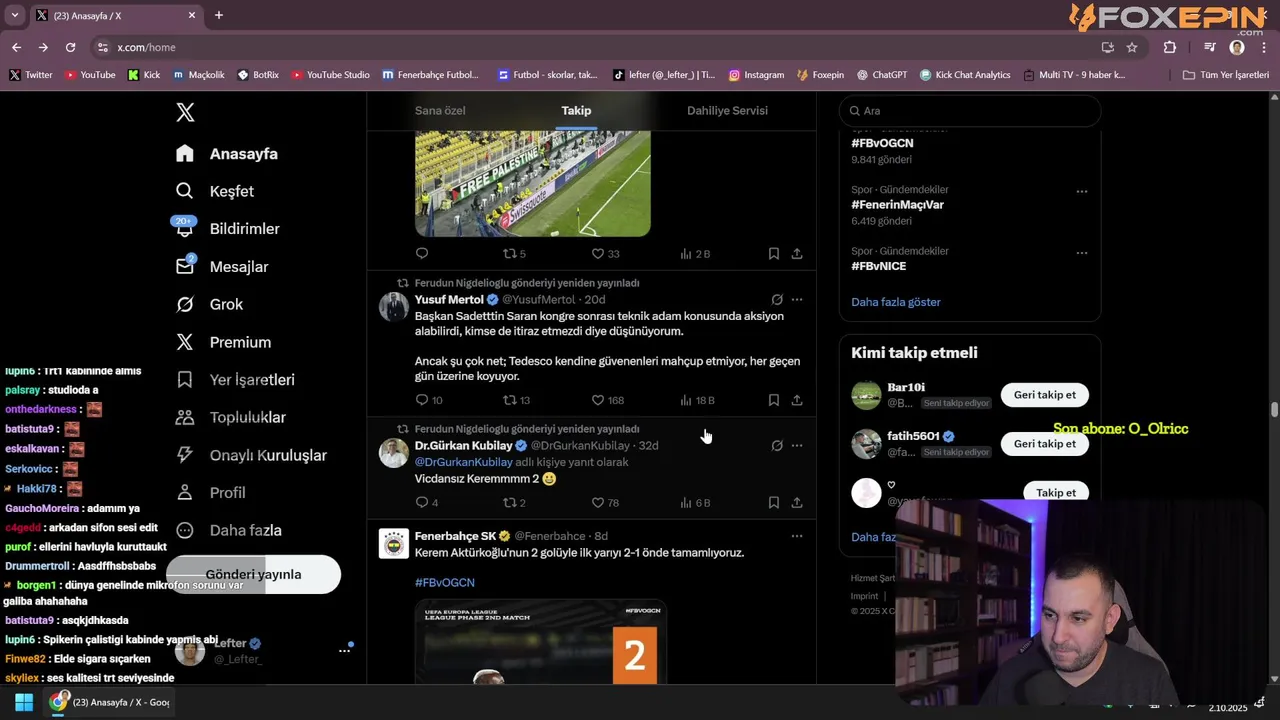The width and height of the screenshot is (1280, 720).
Task: Open more options on Yusuf Mertol's post
Action: [797, 300]
